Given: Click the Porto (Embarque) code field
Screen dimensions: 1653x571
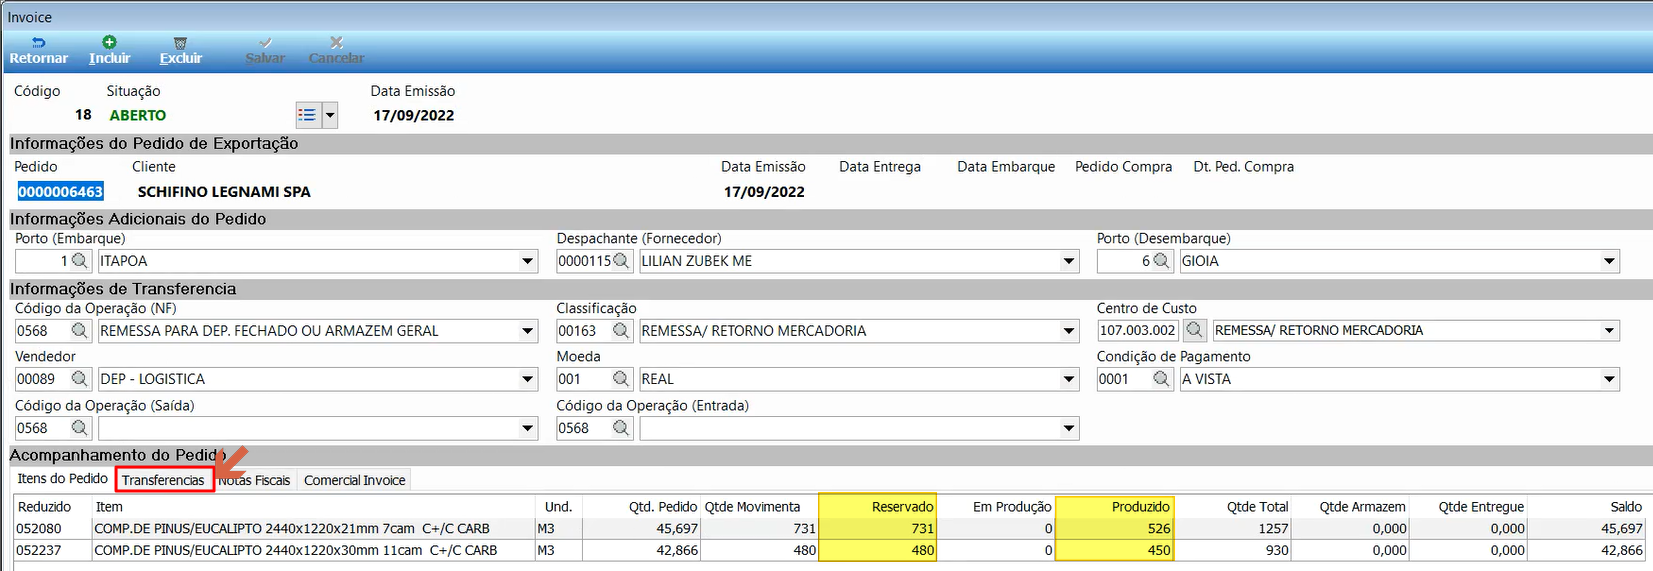Looking at the screenshot, I should coord(42,261).
